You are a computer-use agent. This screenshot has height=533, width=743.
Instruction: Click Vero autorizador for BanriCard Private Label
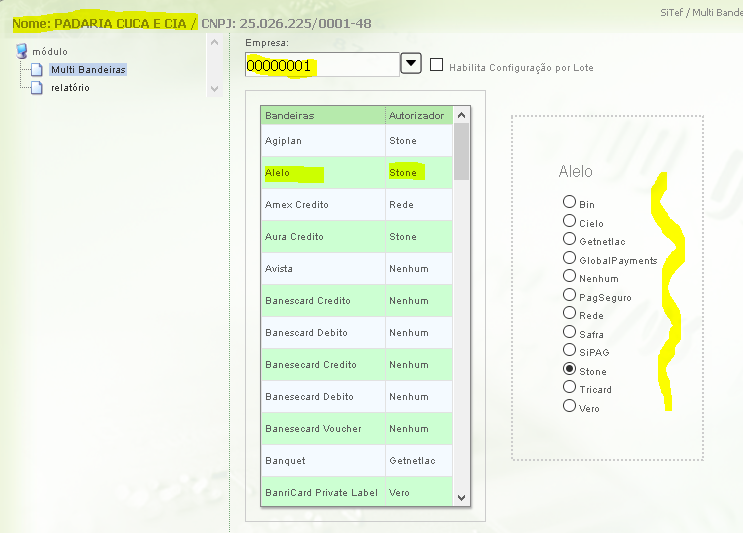pos(399,493)
